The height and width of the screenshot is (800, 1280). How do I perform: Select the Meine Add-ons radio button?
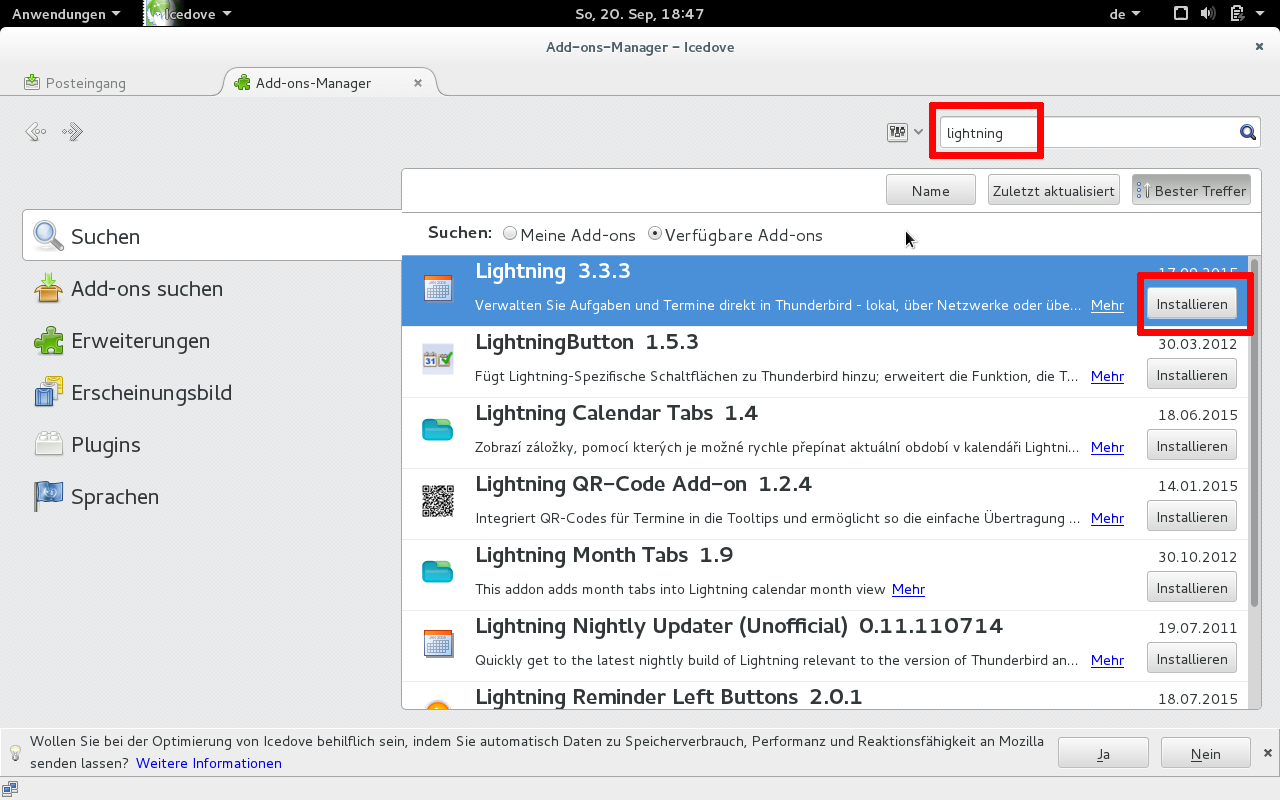point(511,234)
